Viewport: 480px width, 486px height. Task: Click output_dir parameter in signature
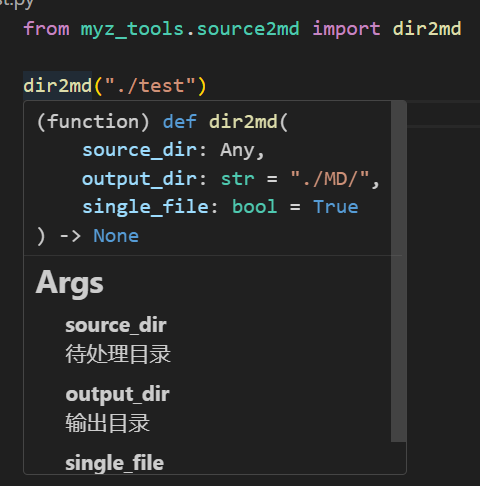[140, 179]
